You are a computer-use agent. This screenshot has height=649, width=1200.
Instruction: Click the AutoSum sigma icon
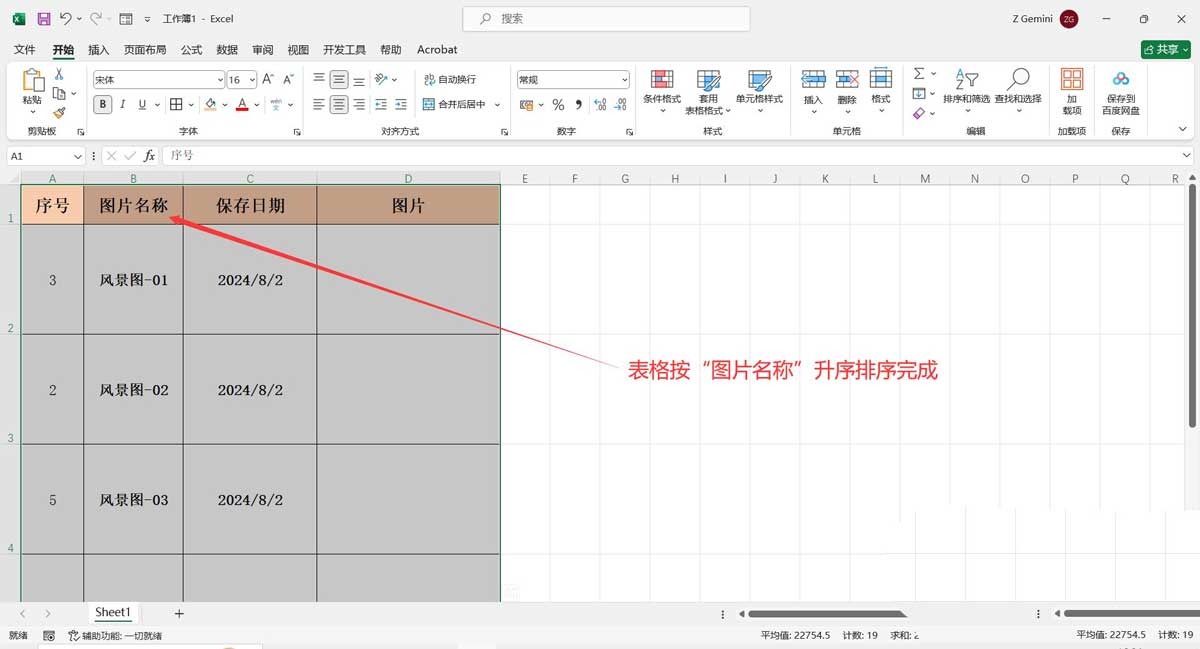click(919, 74)
